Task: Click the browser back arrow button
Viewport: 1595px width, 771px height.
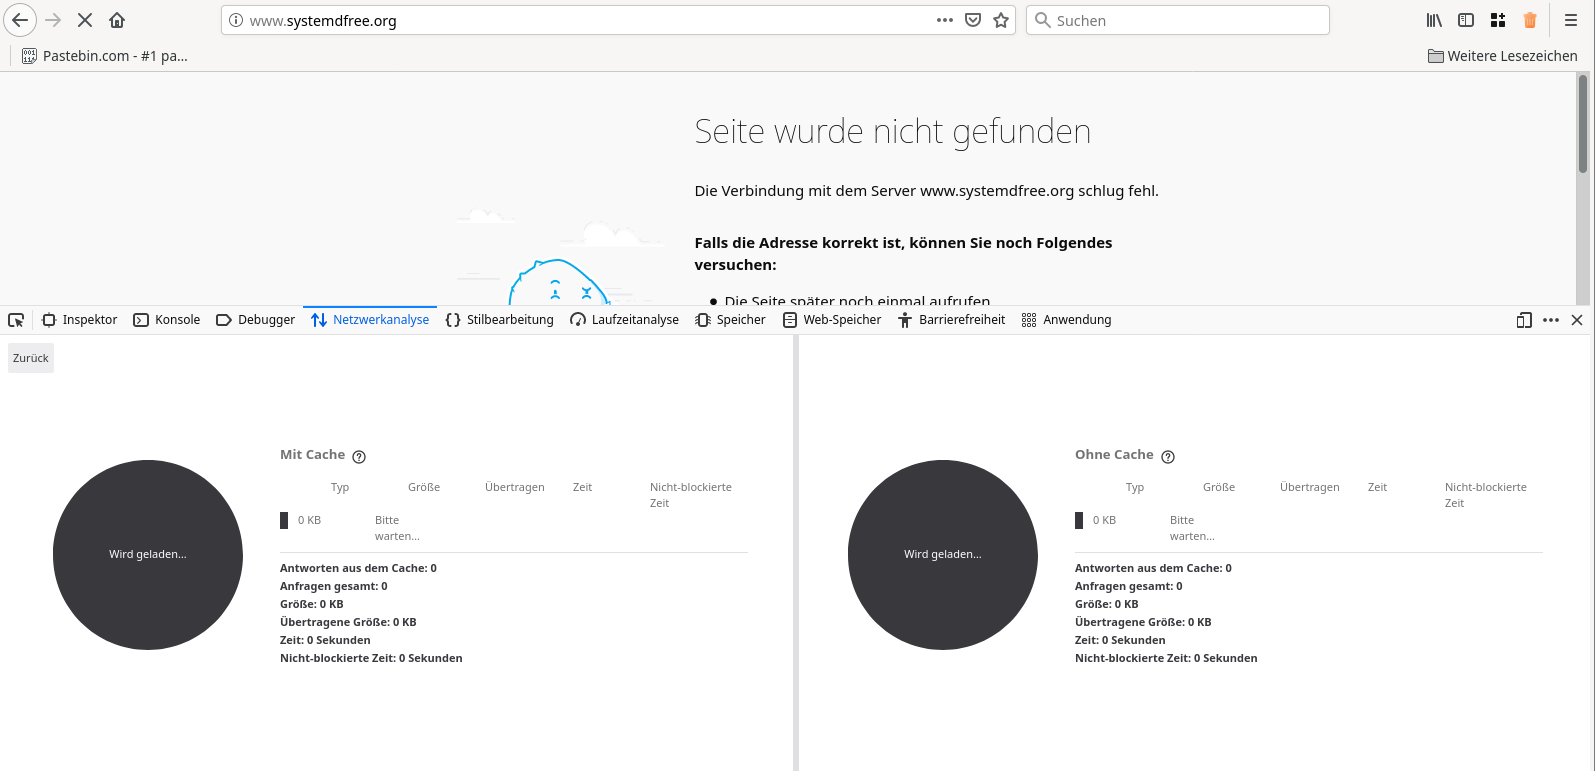Action: pyautogui.click(x=20, y=20)
